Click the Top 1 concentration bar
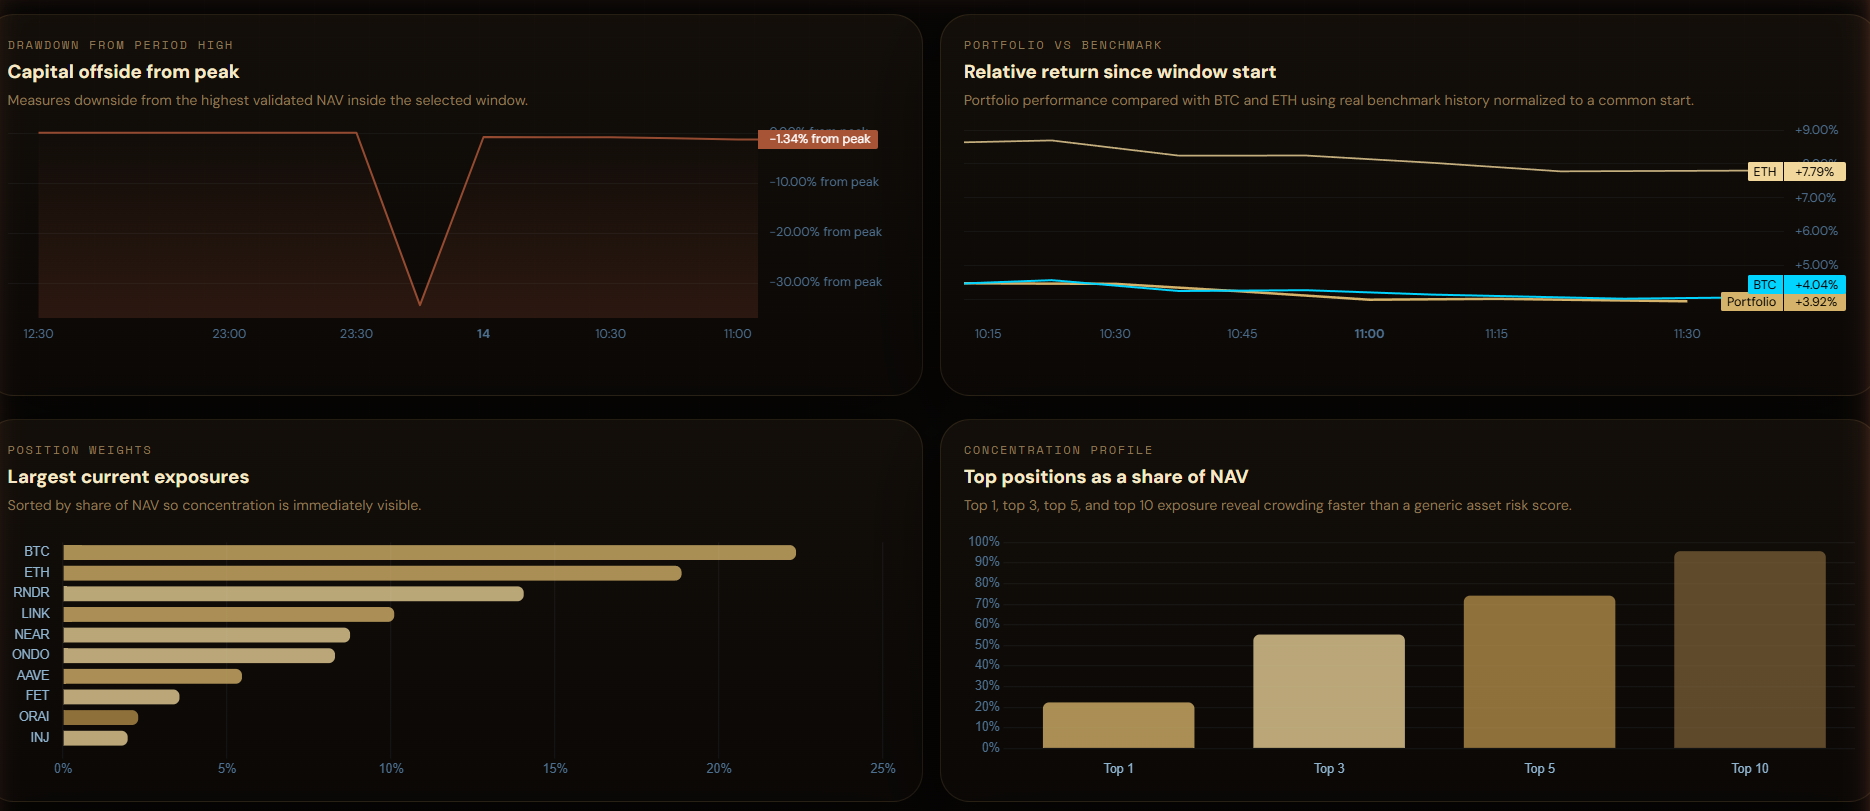Viewport: 1870px width, 811px height. click(x=1118, y=725)
